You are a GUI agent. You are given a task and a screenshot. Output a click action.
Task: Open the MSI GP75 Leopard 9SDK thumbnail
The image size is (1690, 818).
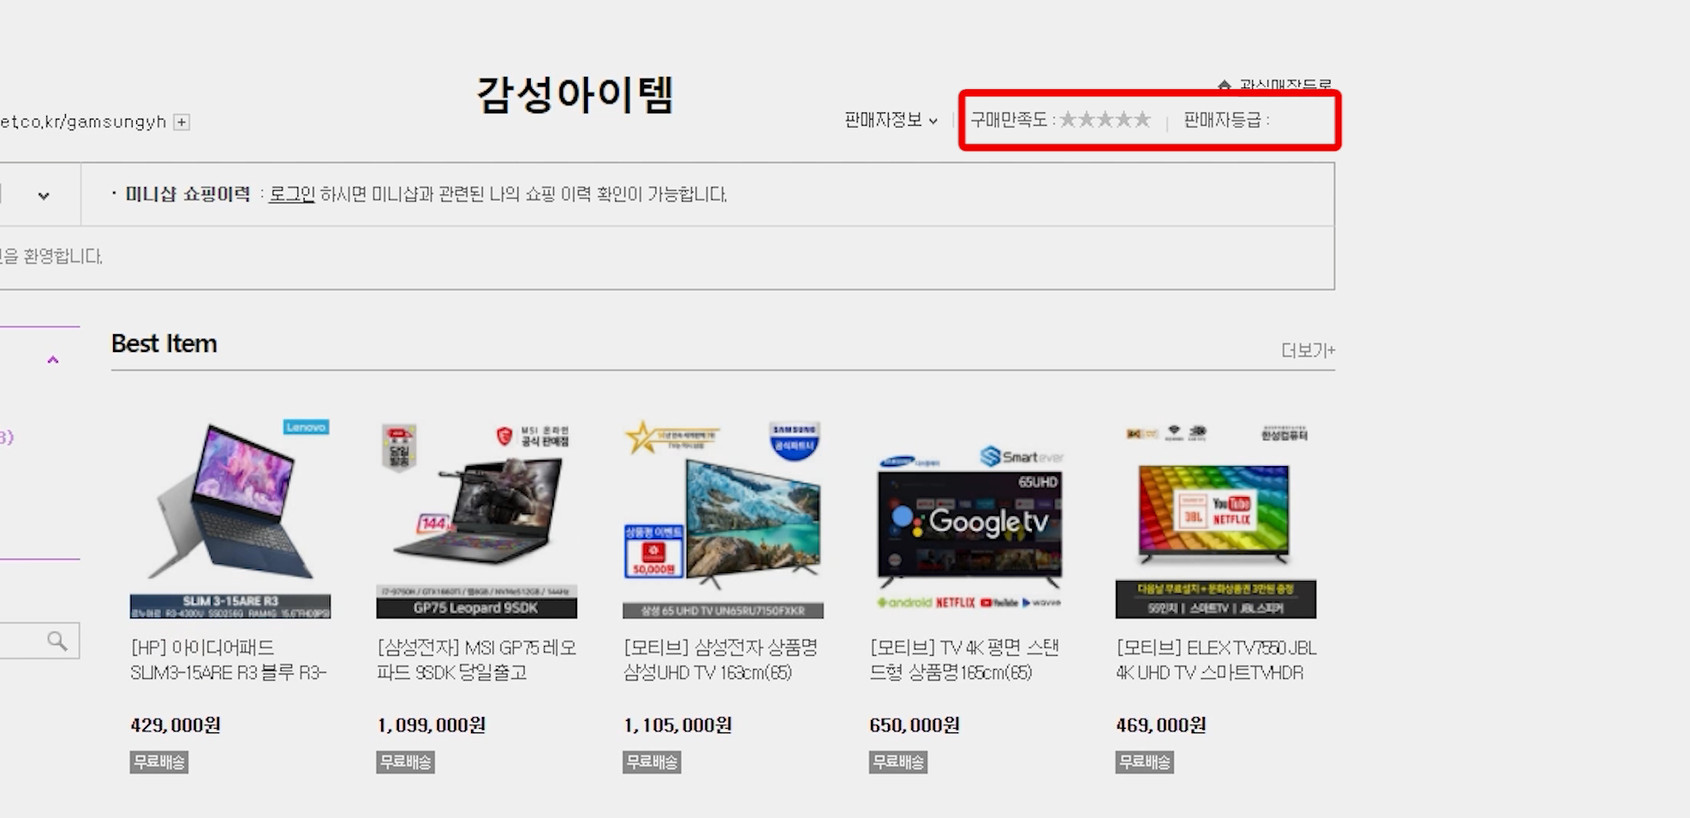tap(477, 519)
